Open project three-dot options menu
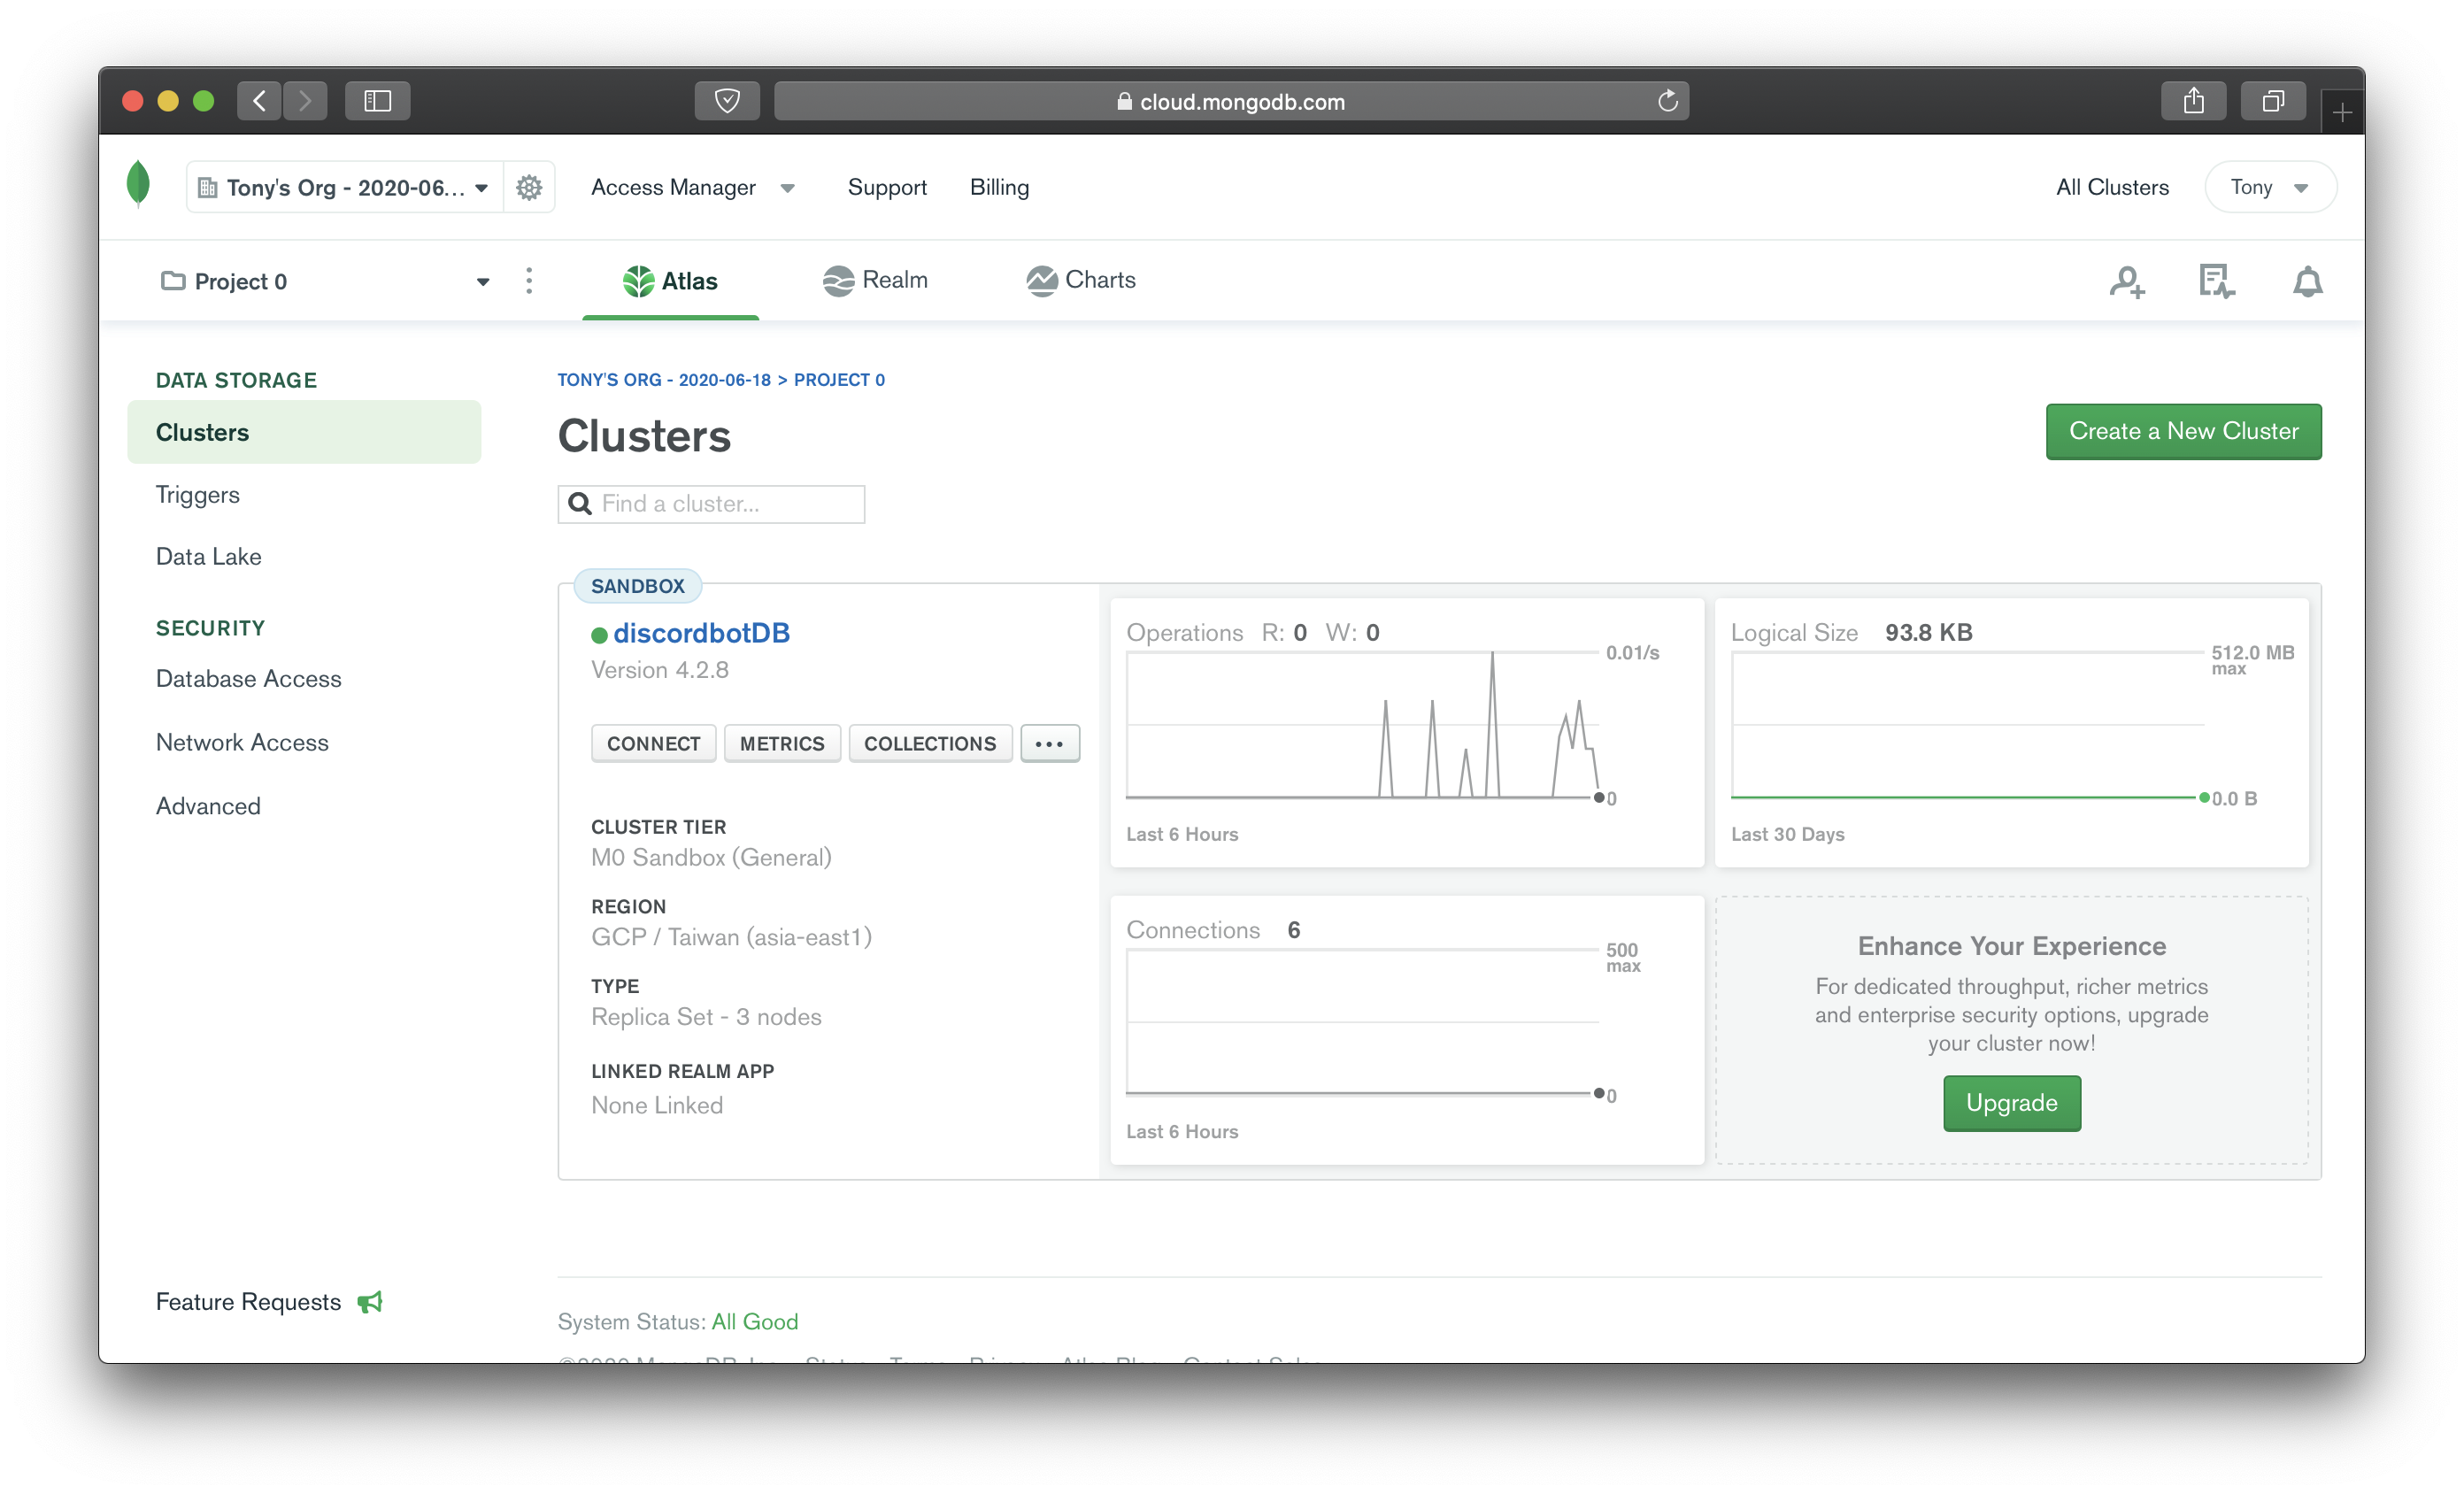 [x=529, y=281]
